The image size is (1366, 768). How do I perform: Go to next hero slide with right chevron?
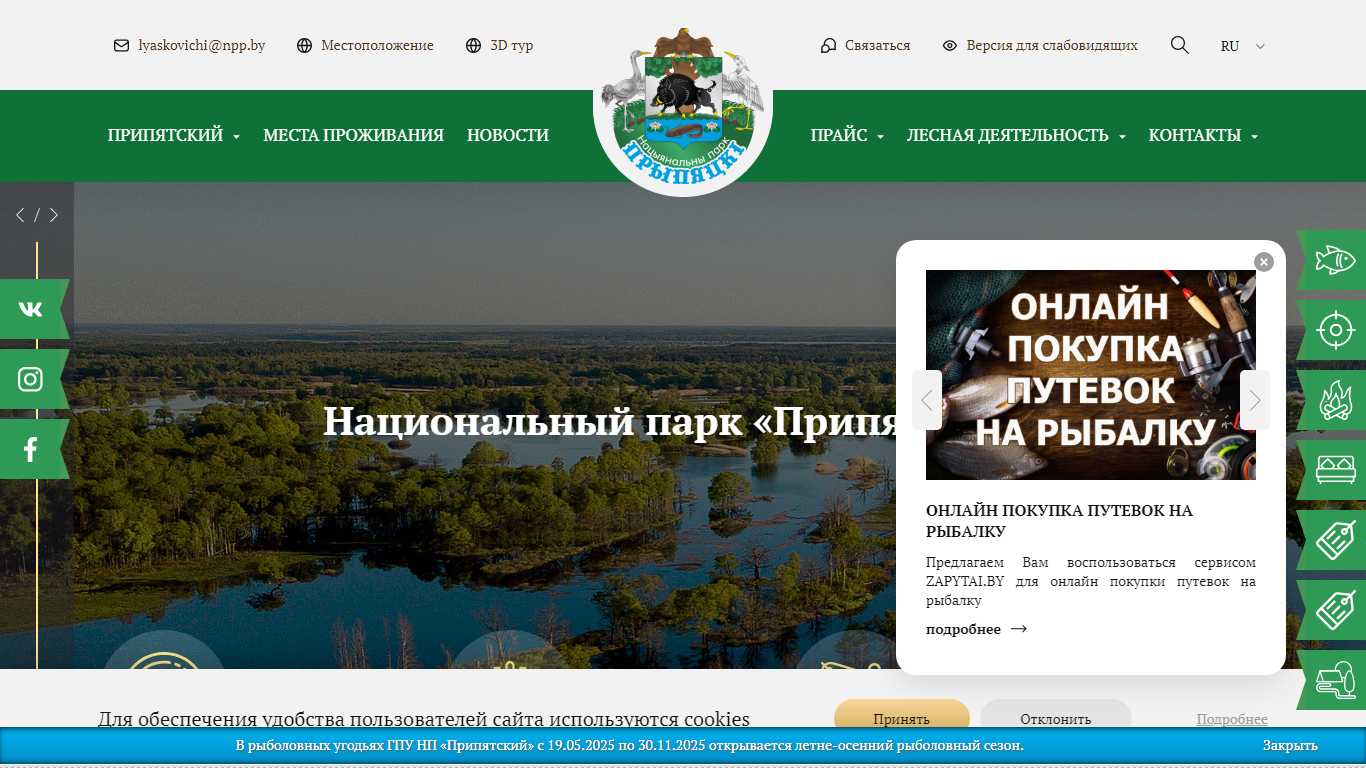coord(54,215)
